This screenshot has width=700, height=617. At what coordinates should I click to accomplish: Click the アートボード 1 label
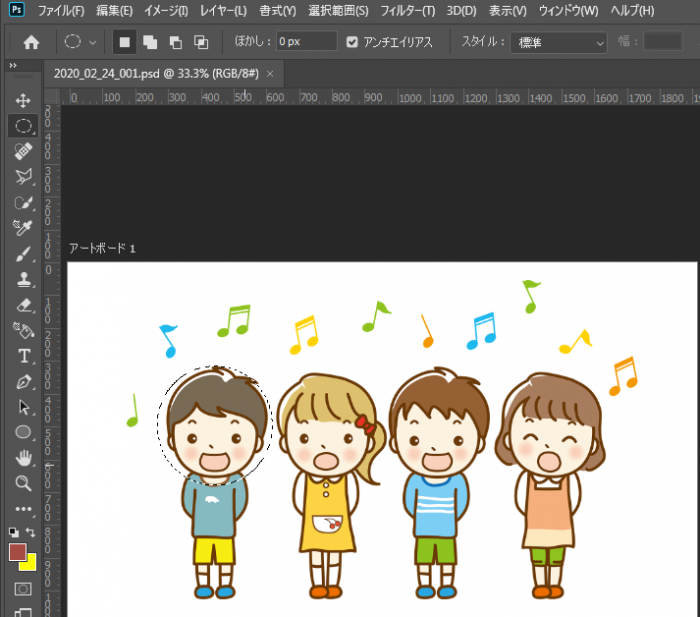click(x=102, y=248)
